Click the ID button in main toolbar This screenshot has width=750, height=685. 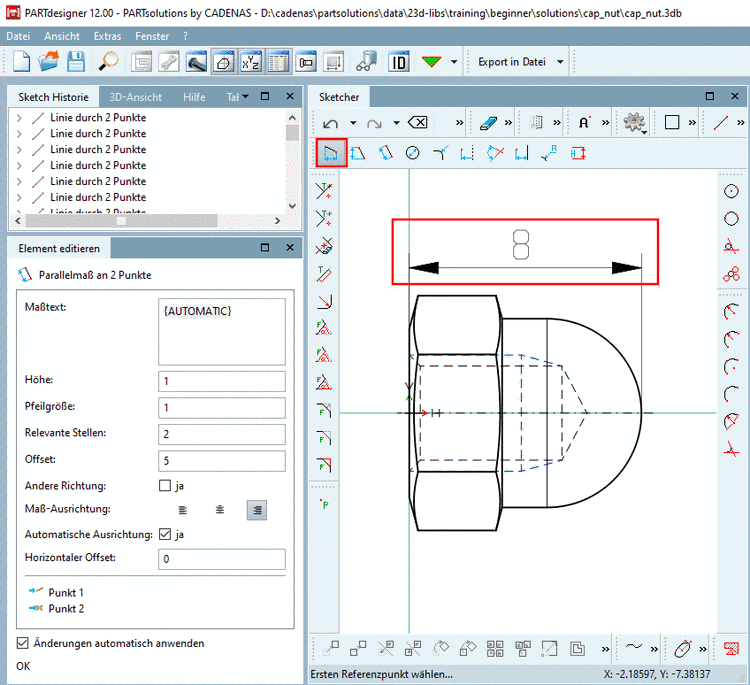point(399,61)
